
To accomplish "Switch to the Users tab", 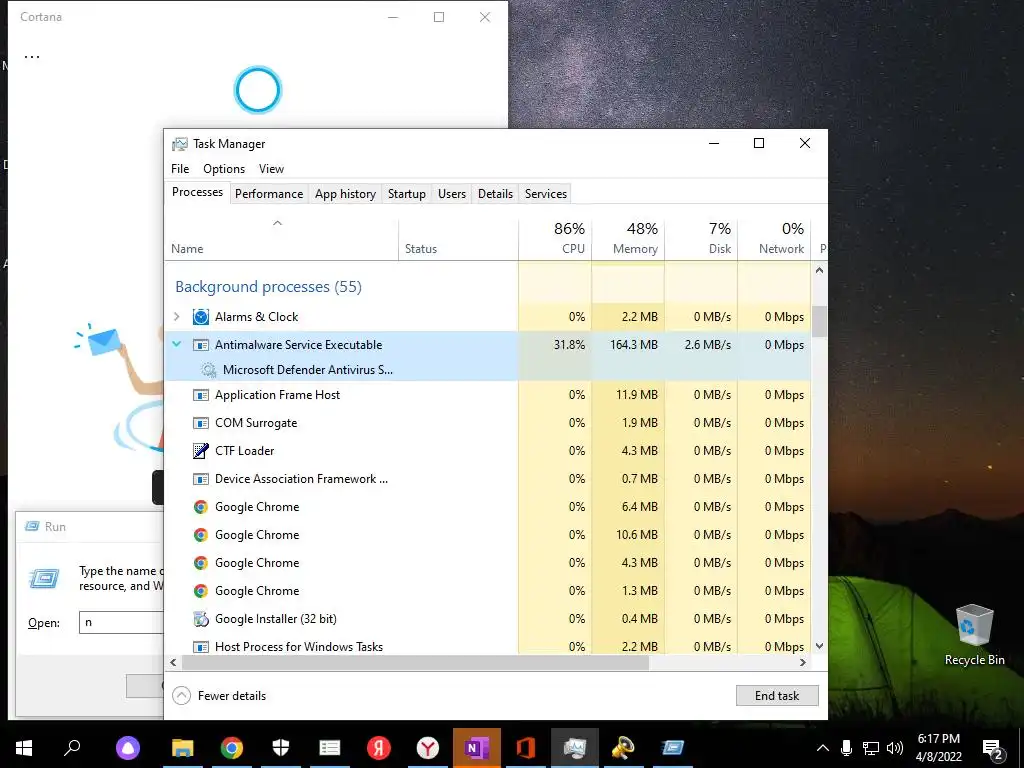I will [x=452, y=194].
